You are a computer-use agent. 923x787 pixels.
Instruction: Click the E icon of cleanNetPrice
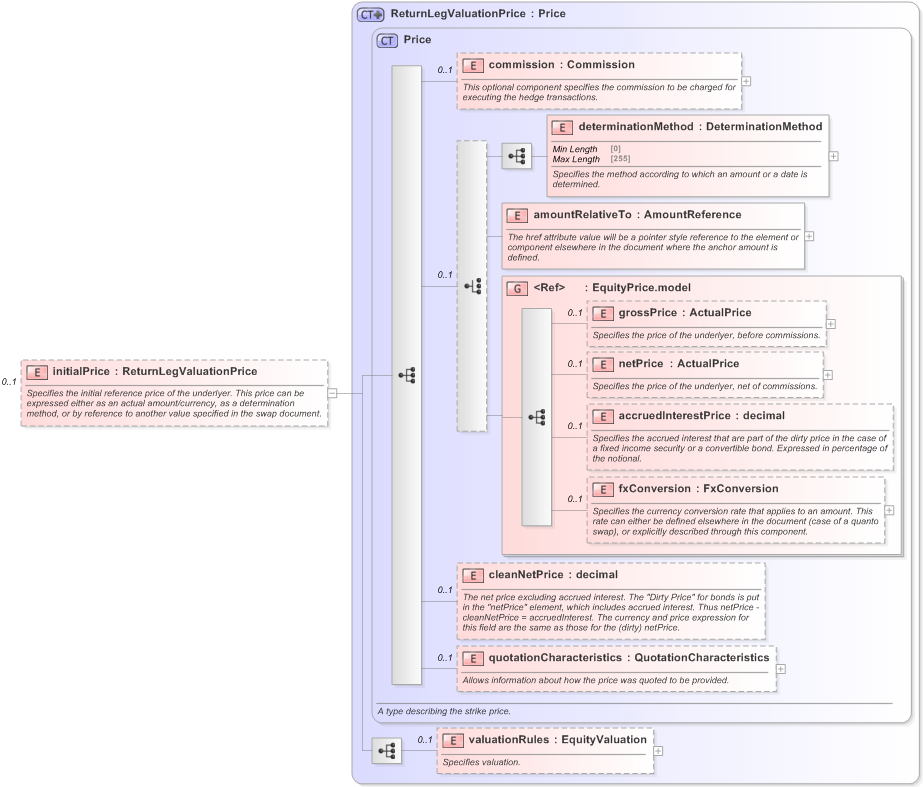click(x=473, y=576)
